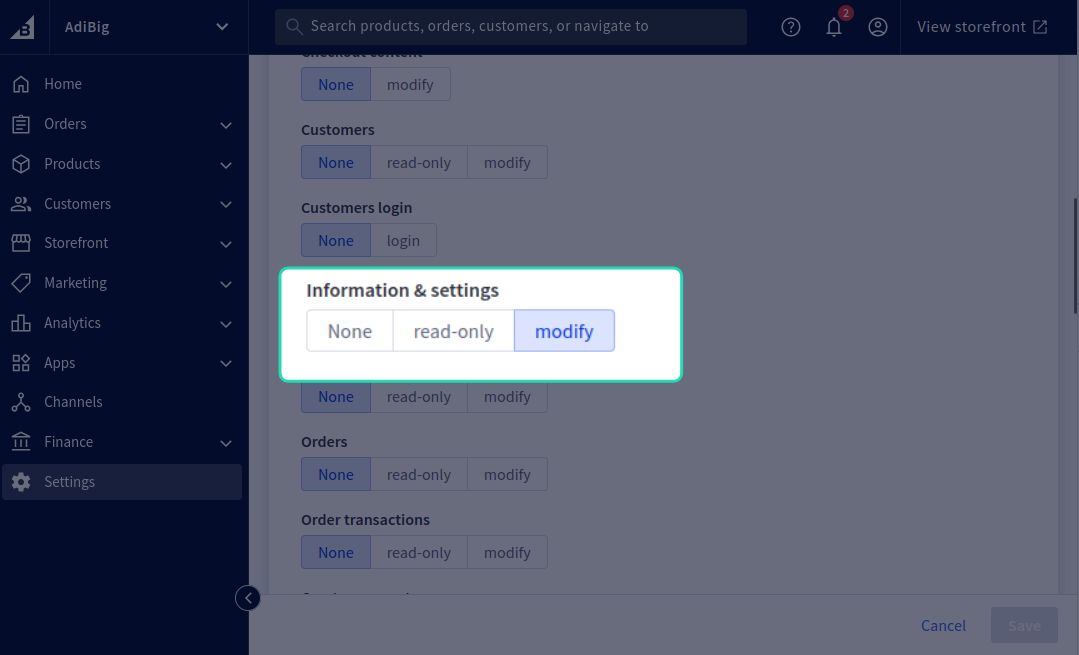Select None for Order transactions

pos(336,552)
